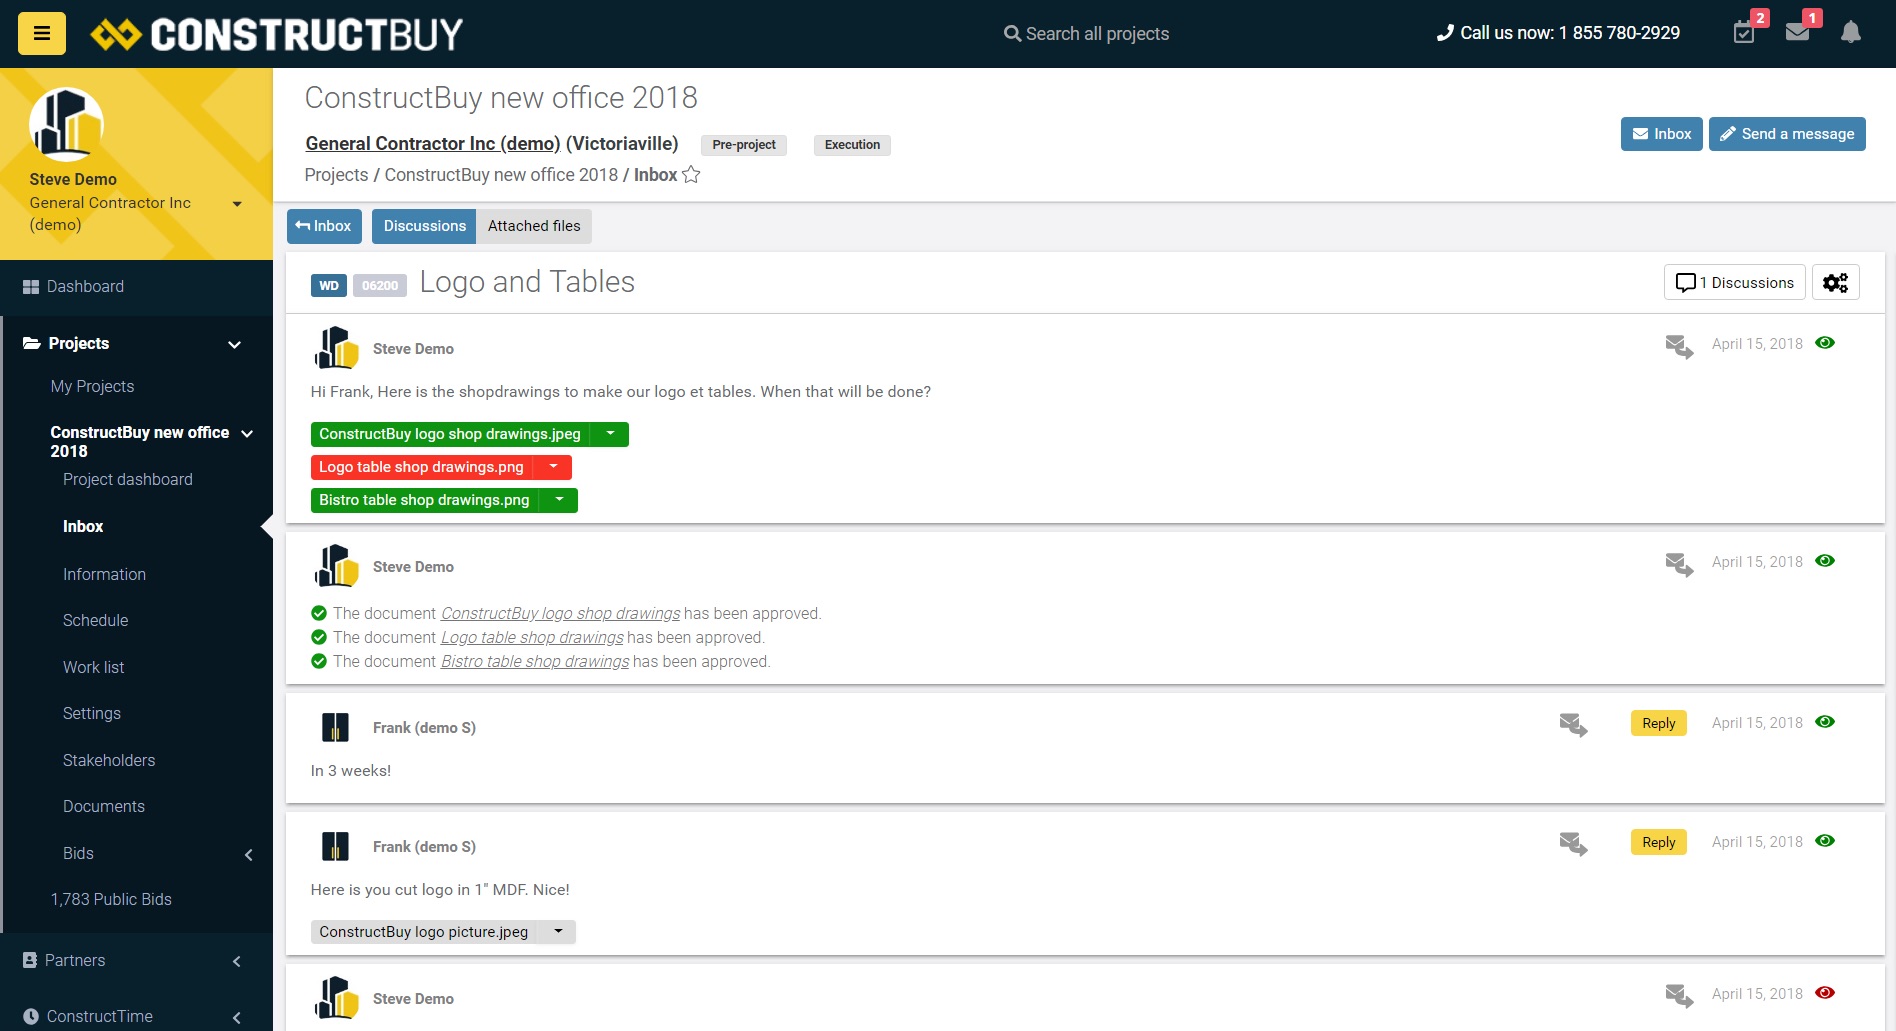Open discussion settings gears icon
This screenshot has width=1896, height=1031.
coord(1835,283)
